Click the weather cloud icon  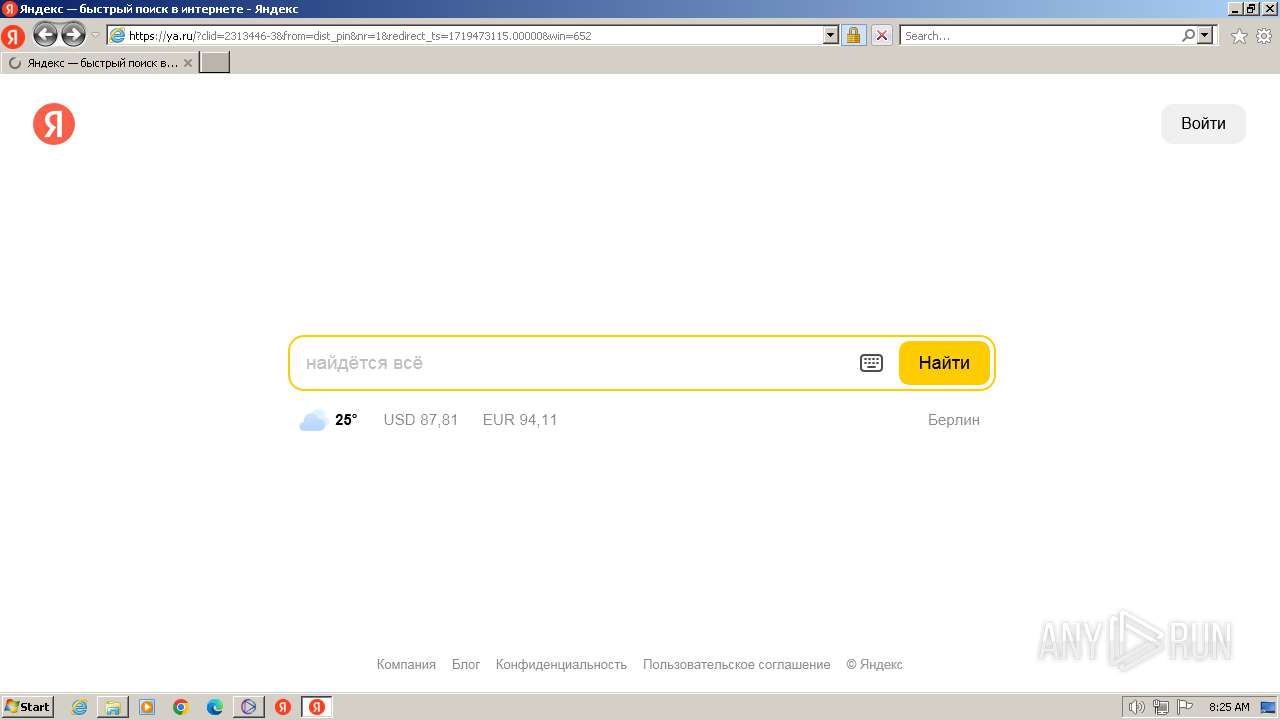pyautogui.click(x=313, y=420)
